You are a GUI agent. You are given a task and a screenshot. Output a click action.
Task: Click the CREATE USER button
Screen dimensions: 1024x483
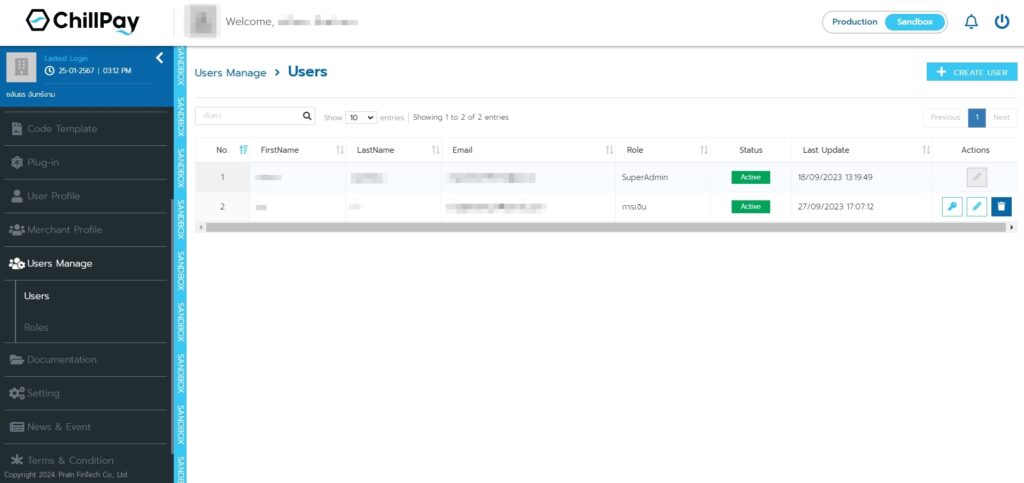tap(972, 72)
